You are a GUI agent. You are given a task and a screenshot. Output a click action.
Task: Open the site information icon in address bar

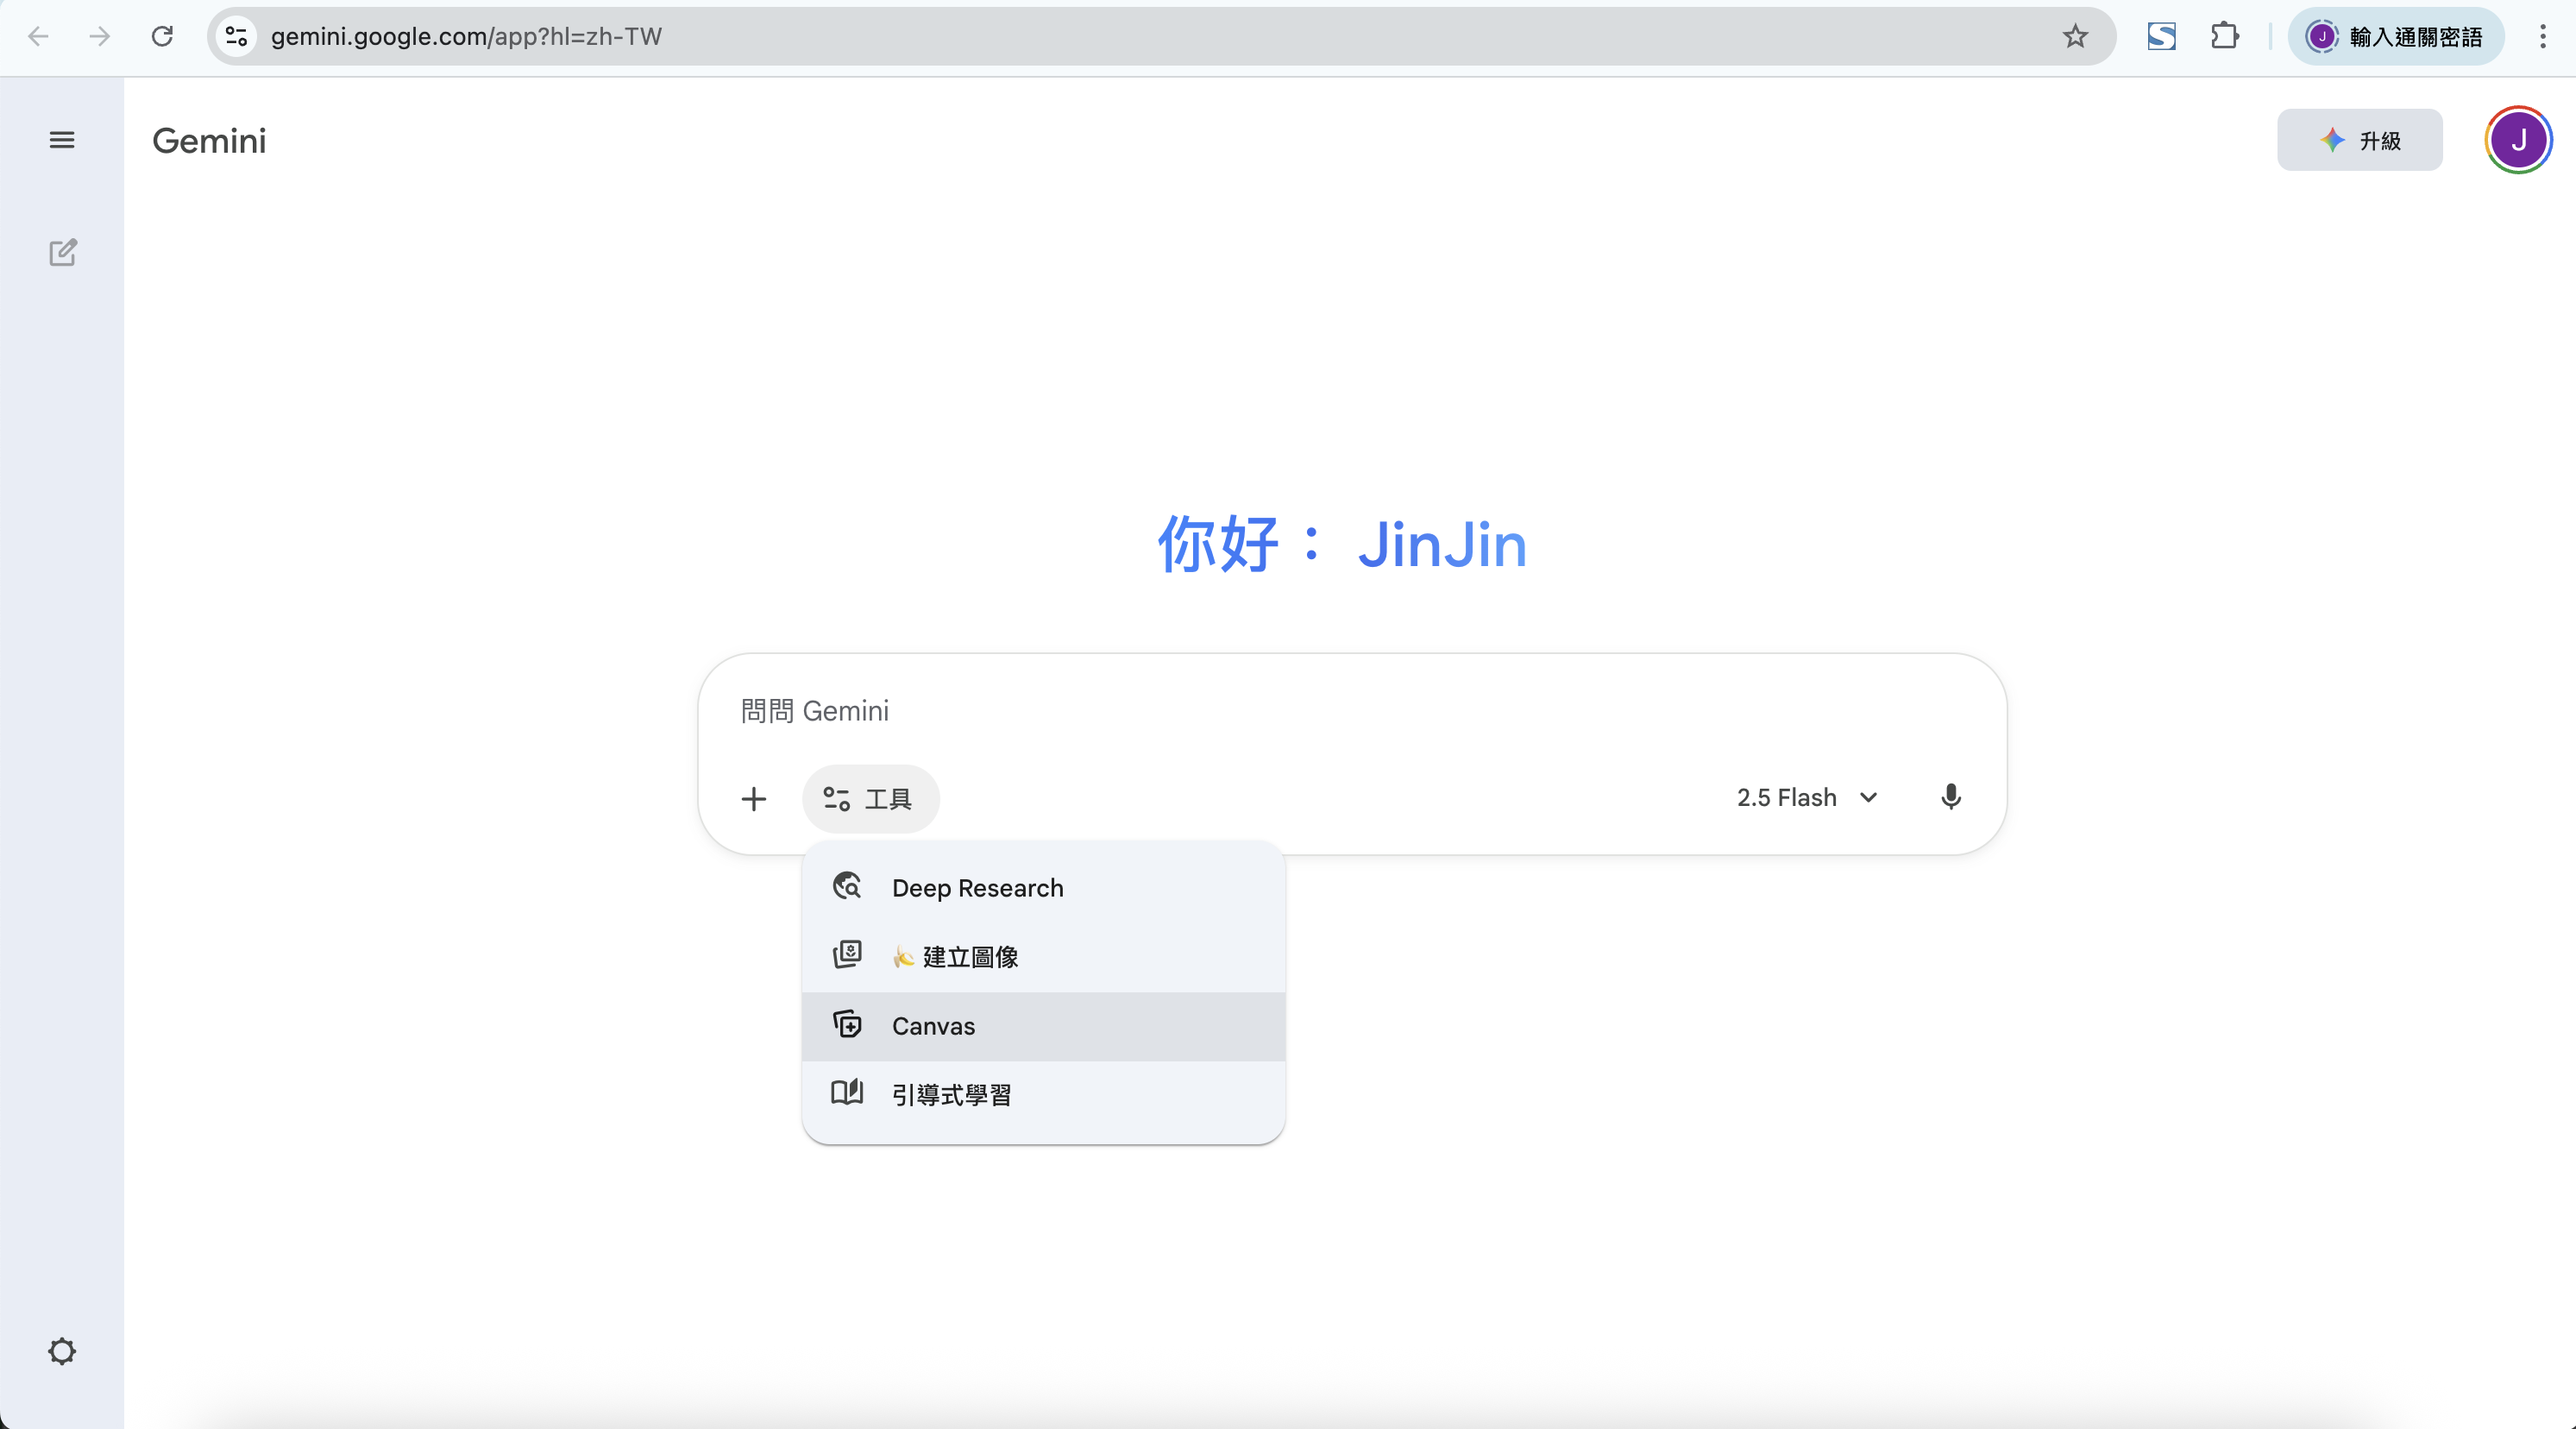[x=236, y=37]
